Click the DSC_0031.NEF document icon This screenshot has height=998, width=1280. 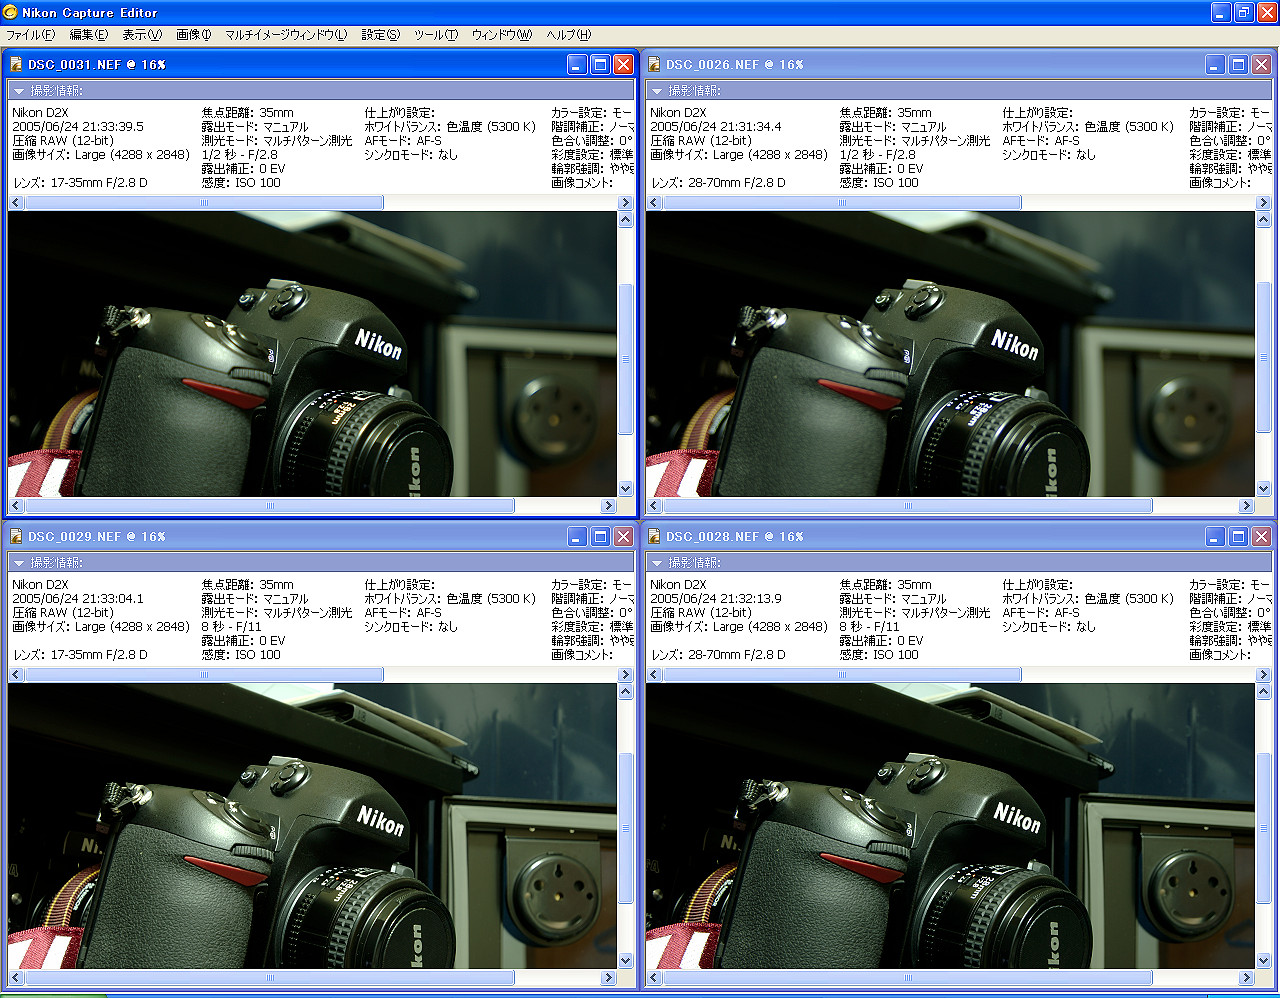point(16,64)
